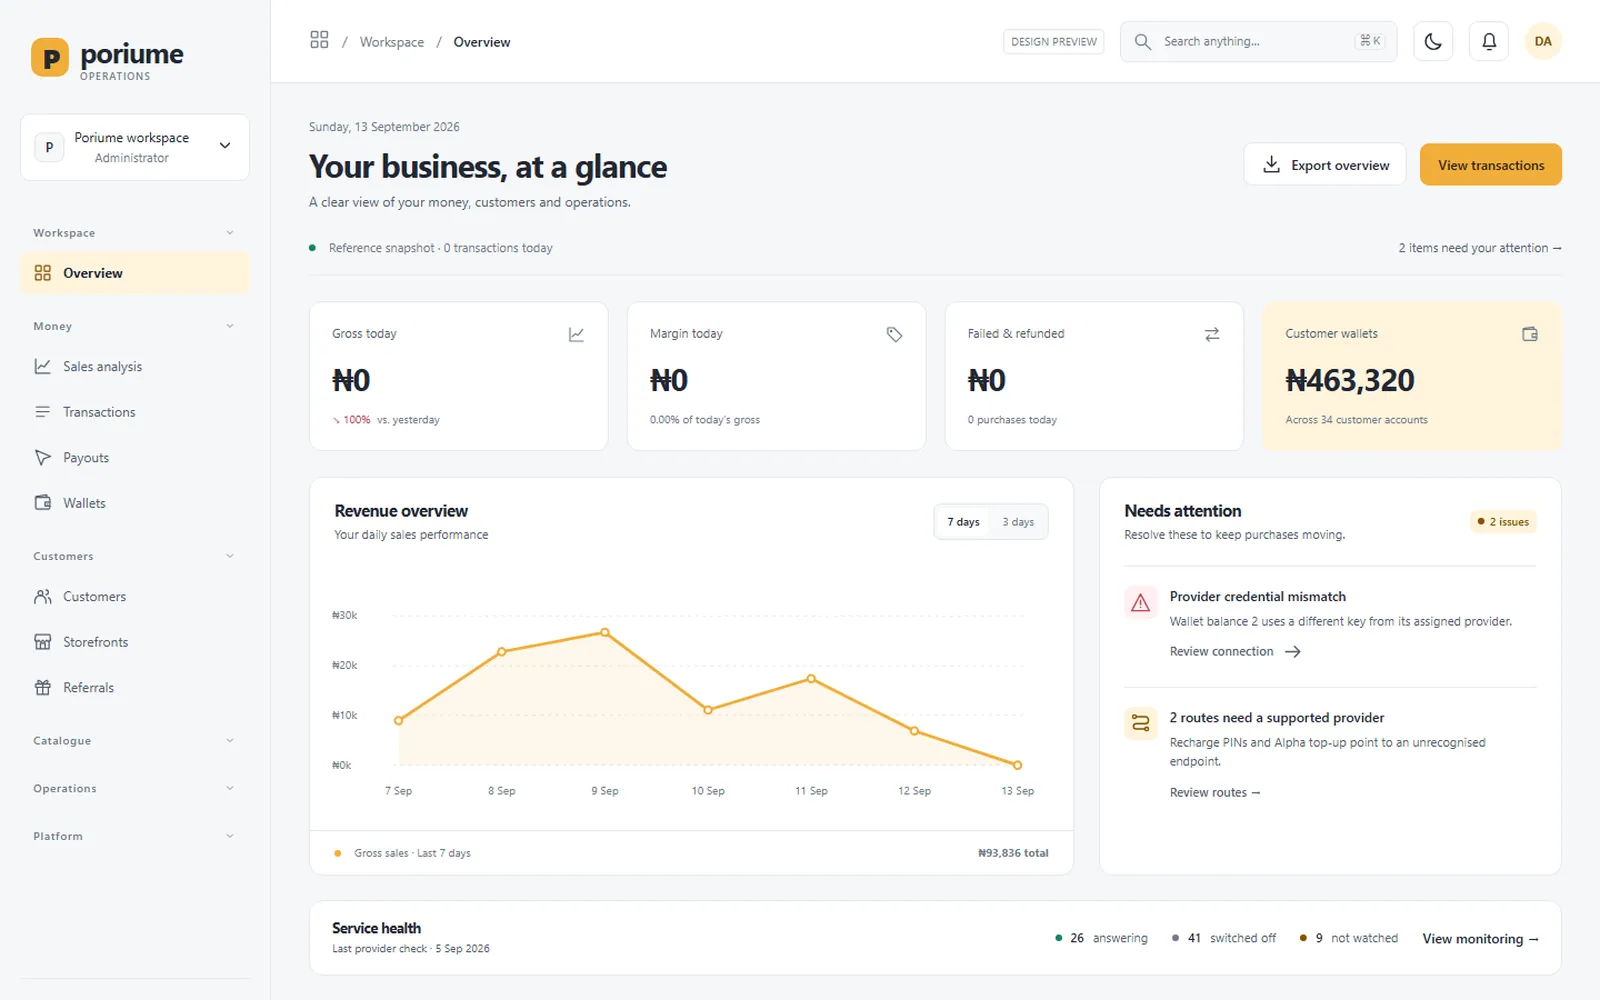Click the Poriume logo icon
1600x1000 pixels.
50,57
